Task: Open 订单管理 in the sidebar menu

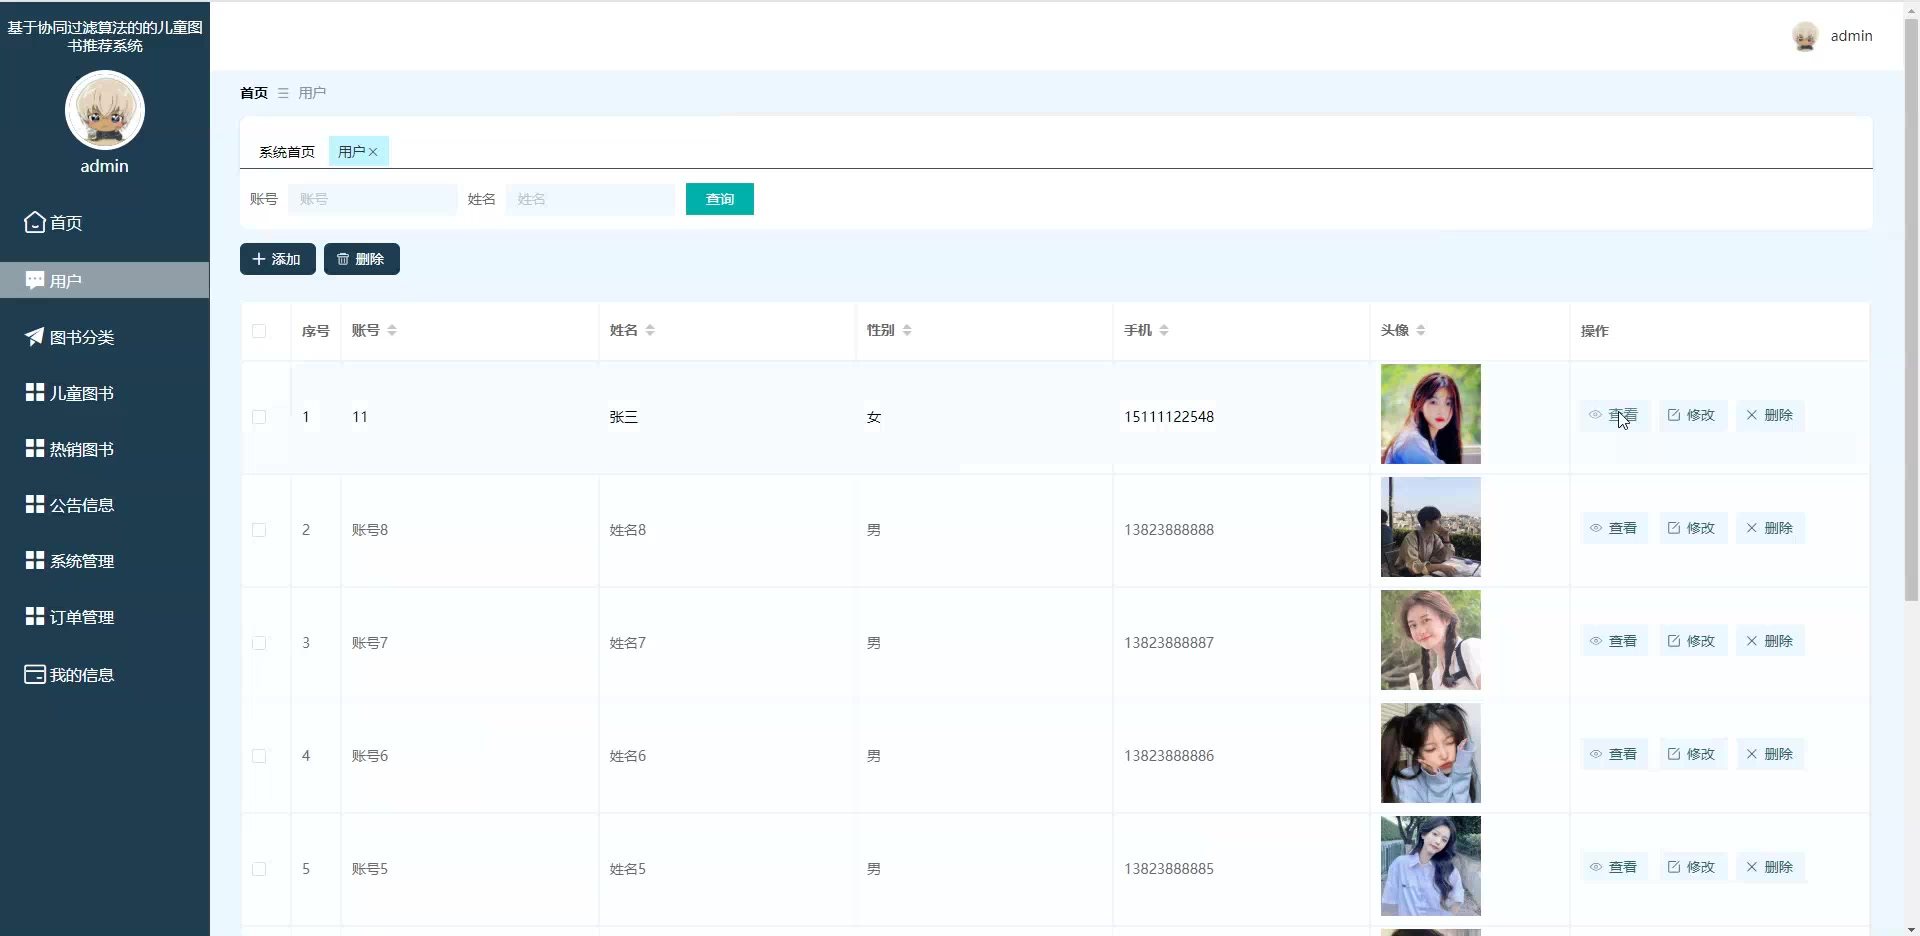Action: (82, 617)
